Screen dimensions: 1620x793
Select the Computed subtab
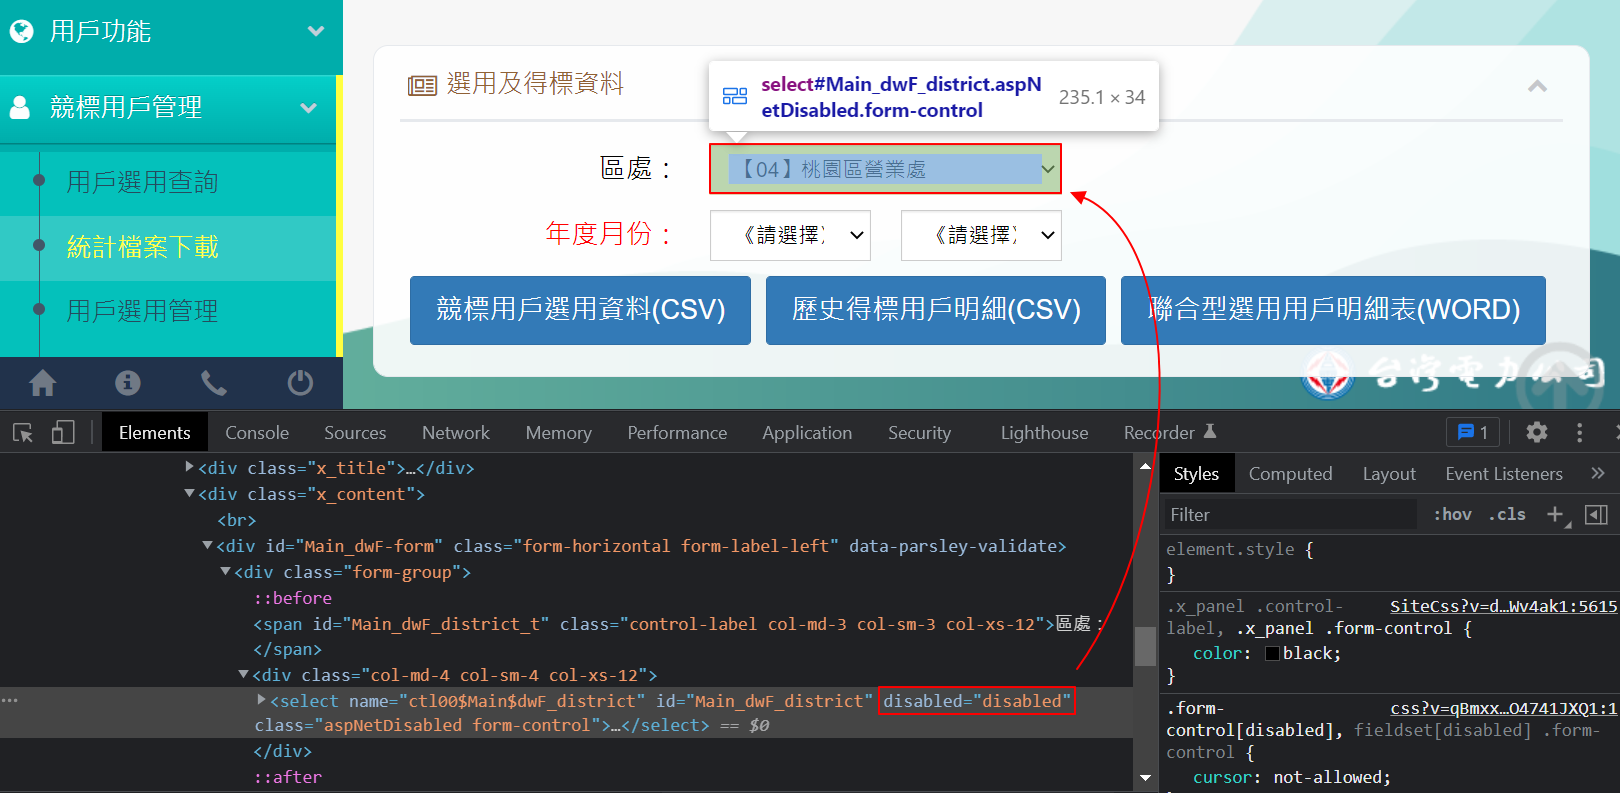click(1290, 473)
